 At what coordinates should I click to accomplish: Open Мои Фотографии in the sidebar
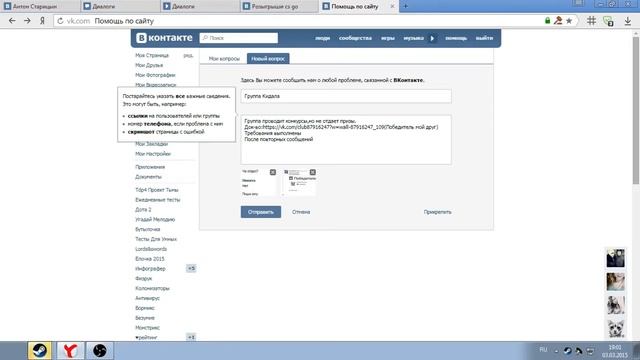coord(155,75)
